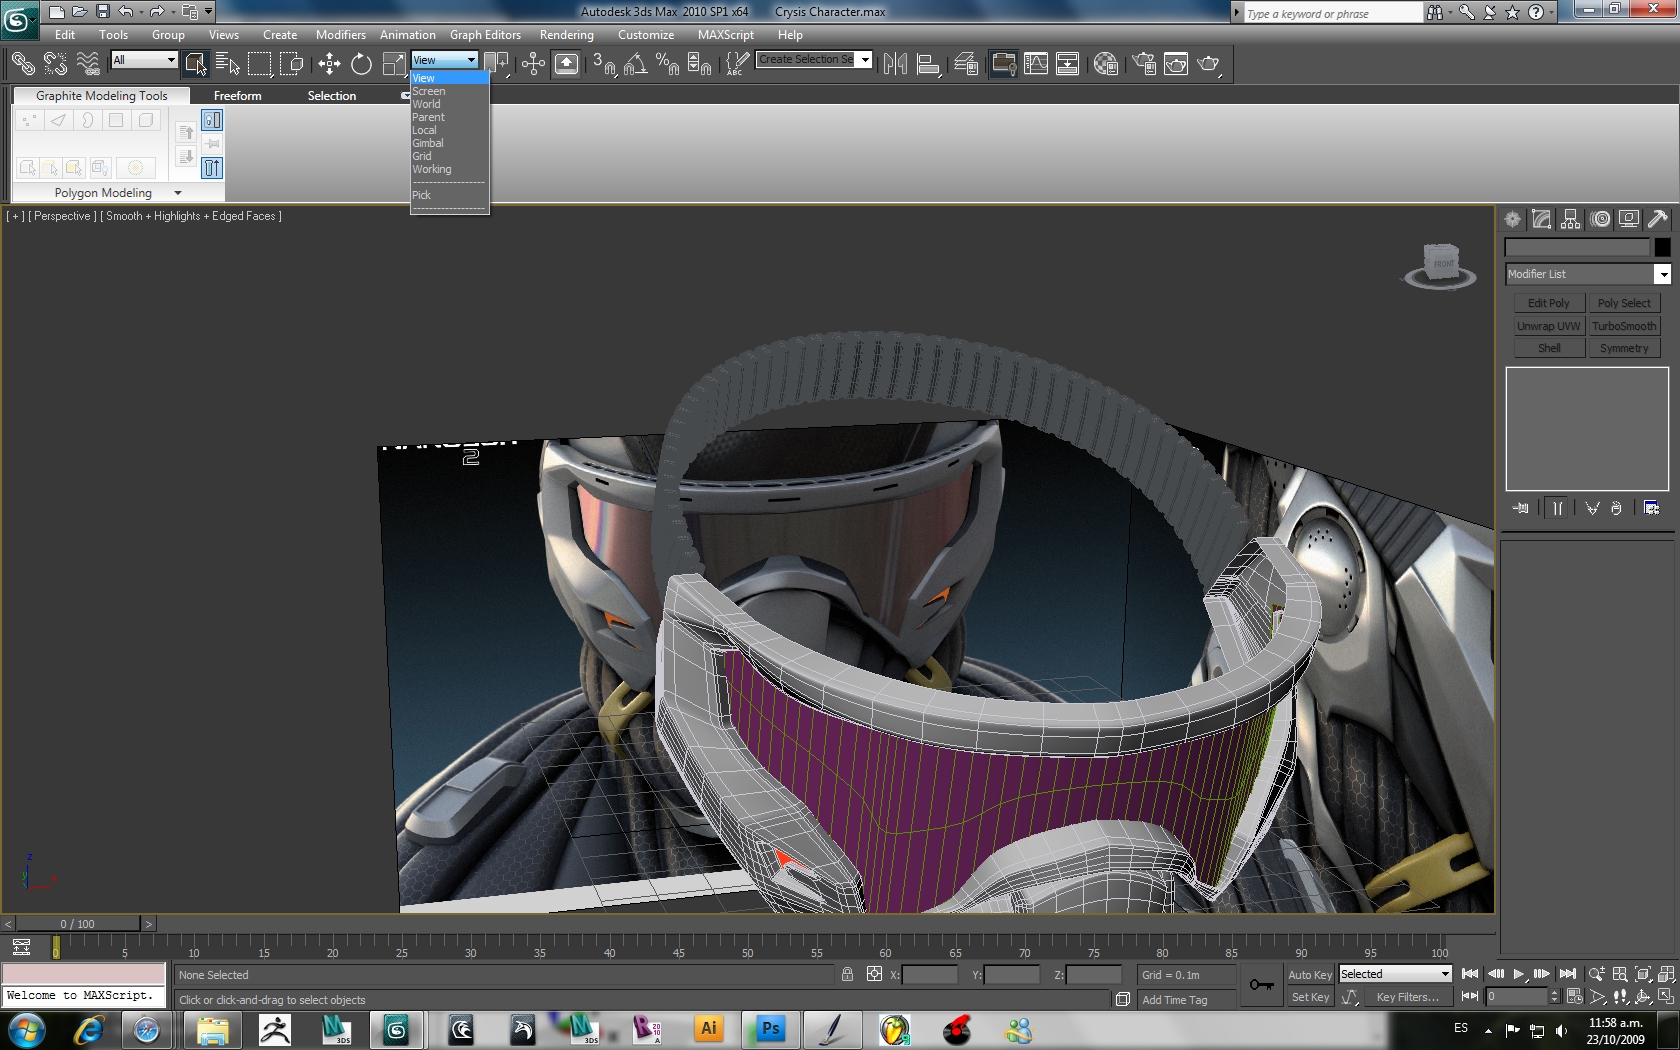Switch to the Freeform ribbon tab

pos(238,96)
